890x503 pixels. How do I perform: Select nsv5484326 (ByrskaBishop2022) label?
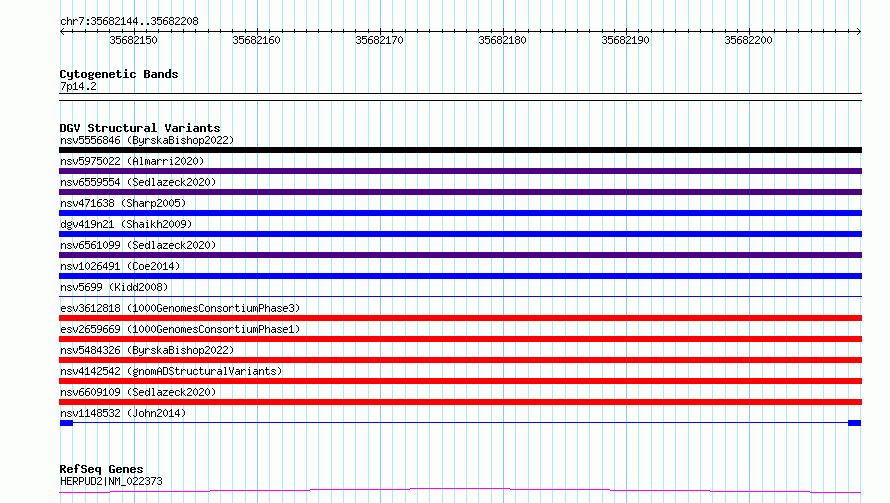coord(147,350)
